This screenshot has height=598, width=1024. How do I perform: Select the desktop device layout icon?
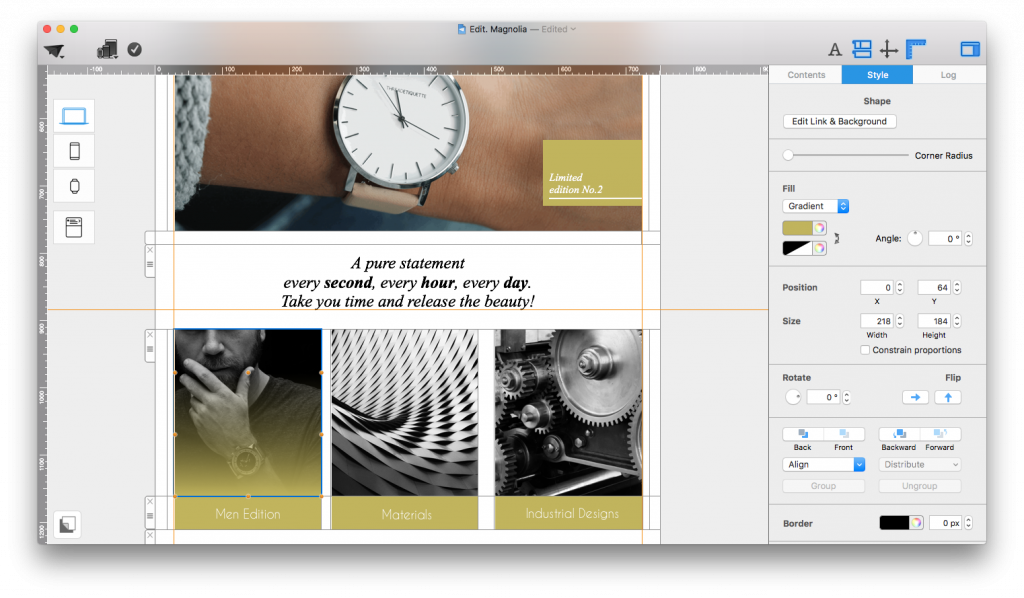(x=74, y=116)
